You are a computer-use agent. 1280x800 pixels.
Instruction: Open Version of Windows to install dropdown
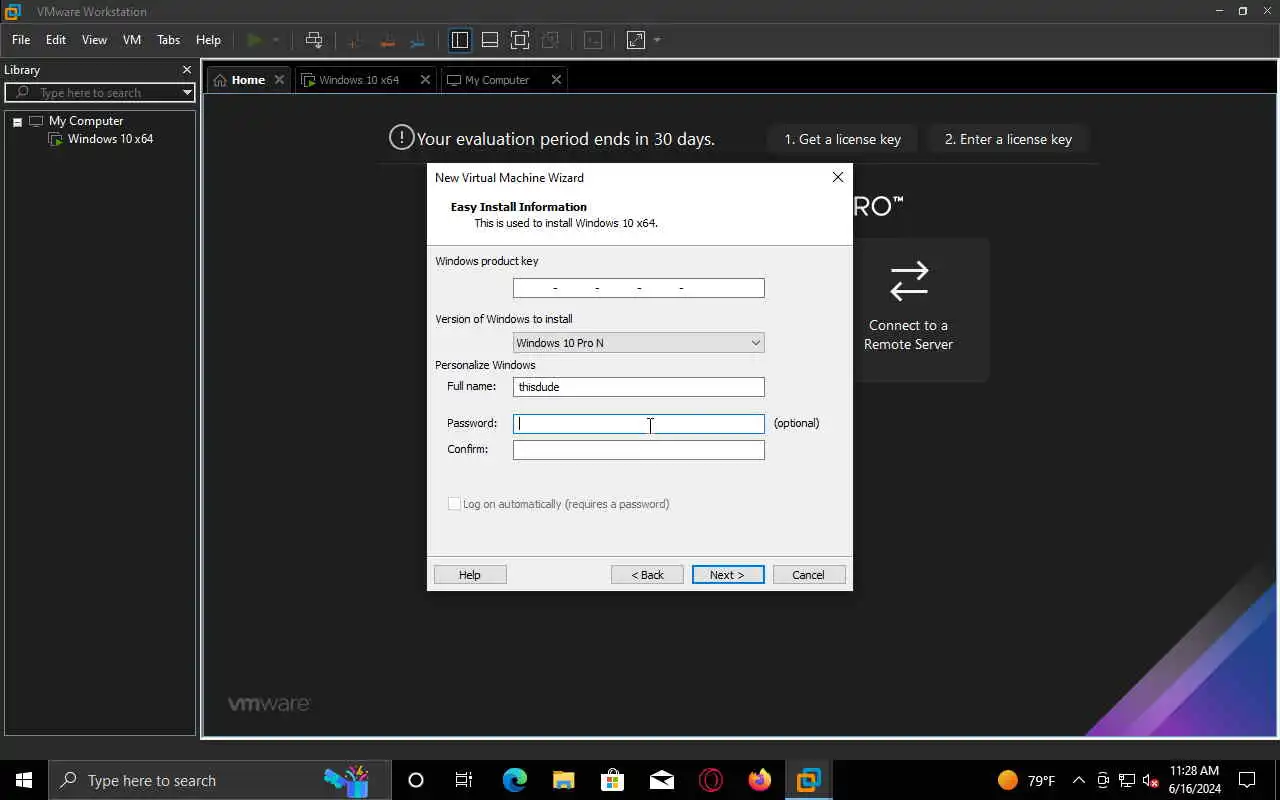(638, 342)
